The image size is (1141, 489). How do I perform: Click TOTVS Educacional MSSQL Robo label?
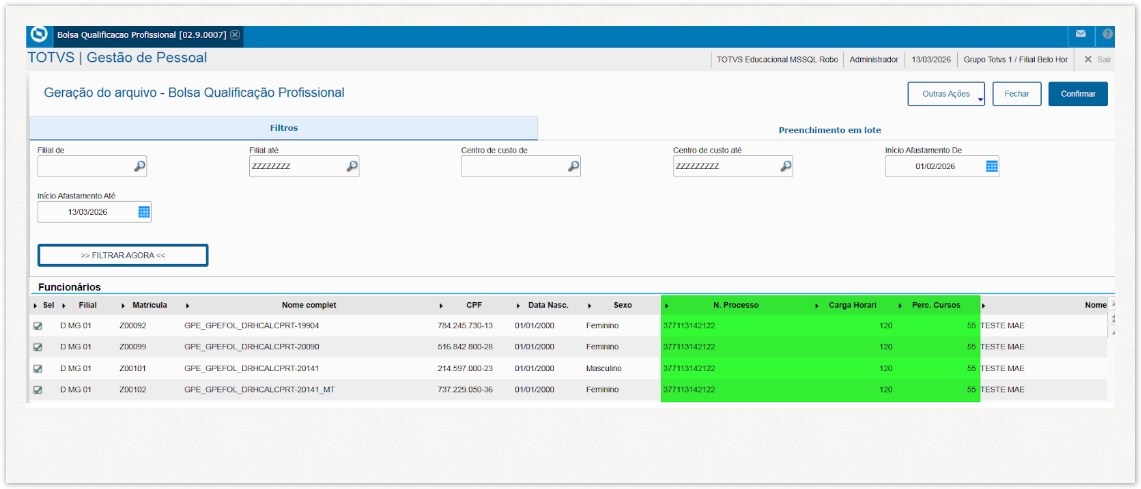click(x=777, y=60)
